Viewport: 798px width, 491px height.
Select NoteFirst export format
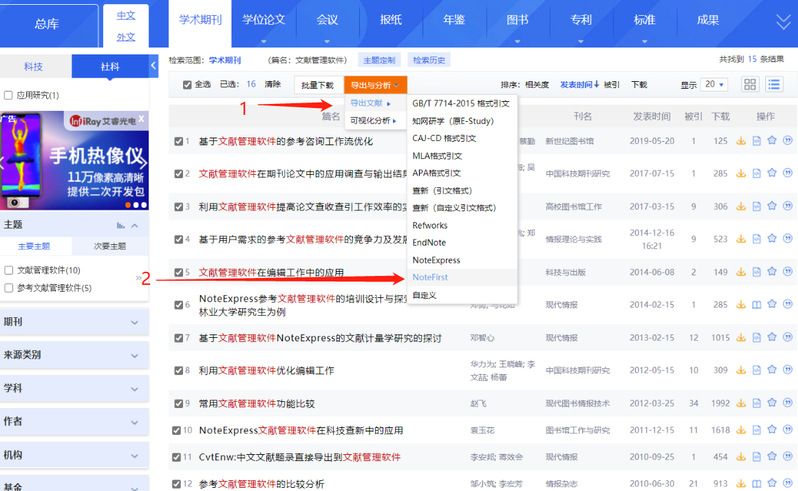coord(435,277)
